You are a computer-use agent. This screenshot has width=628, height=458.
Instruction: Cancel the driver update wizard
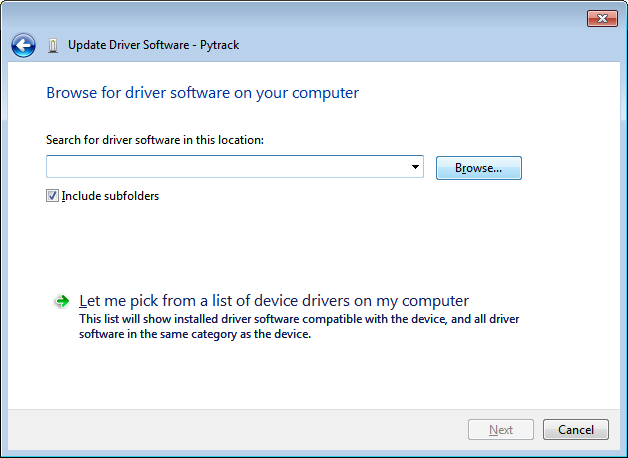coord(575,430)
